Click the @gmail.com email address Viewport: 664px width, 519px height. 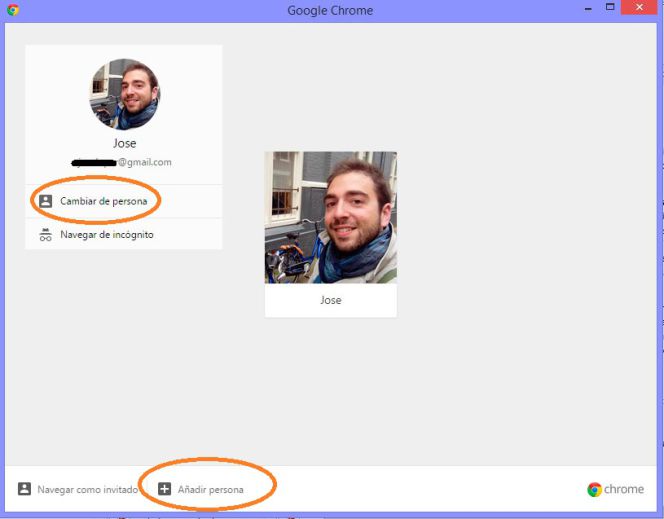point(122,162)
